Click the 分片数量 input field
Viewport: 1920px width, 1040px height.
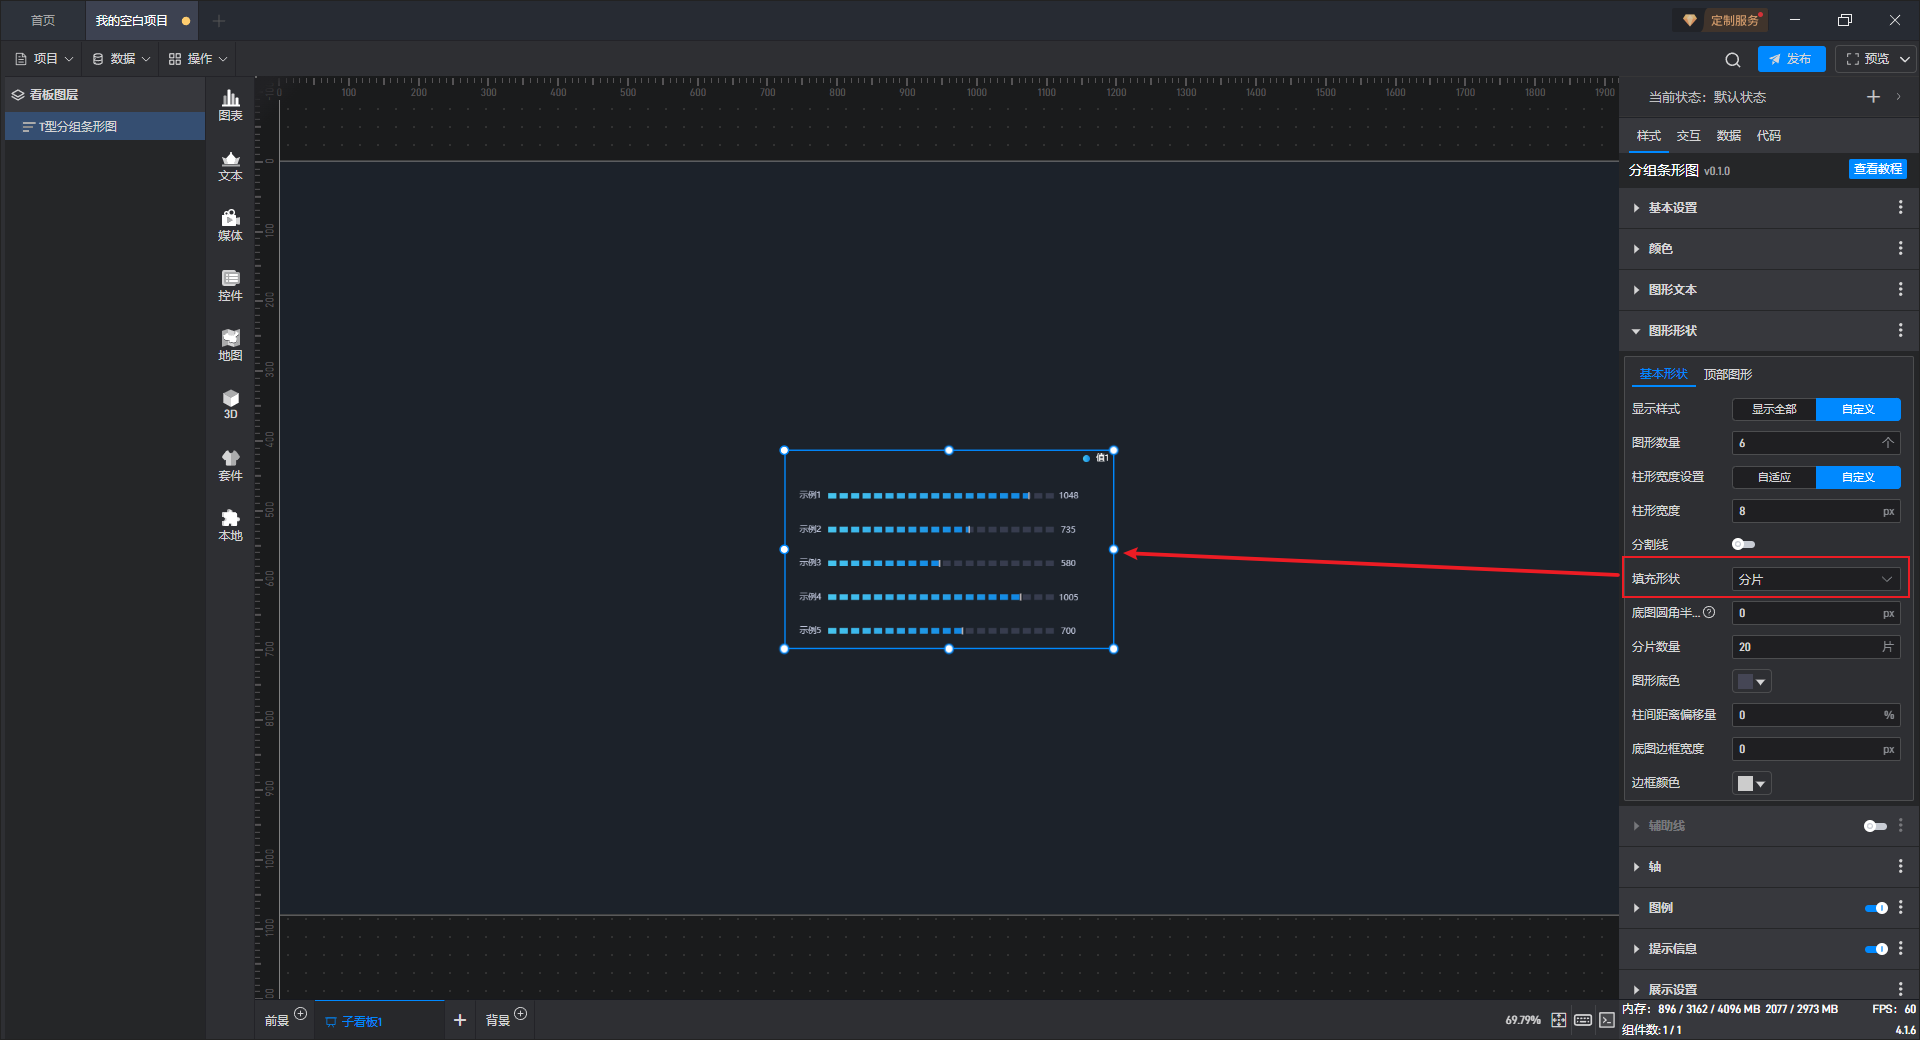click(x=1816, y=647)
